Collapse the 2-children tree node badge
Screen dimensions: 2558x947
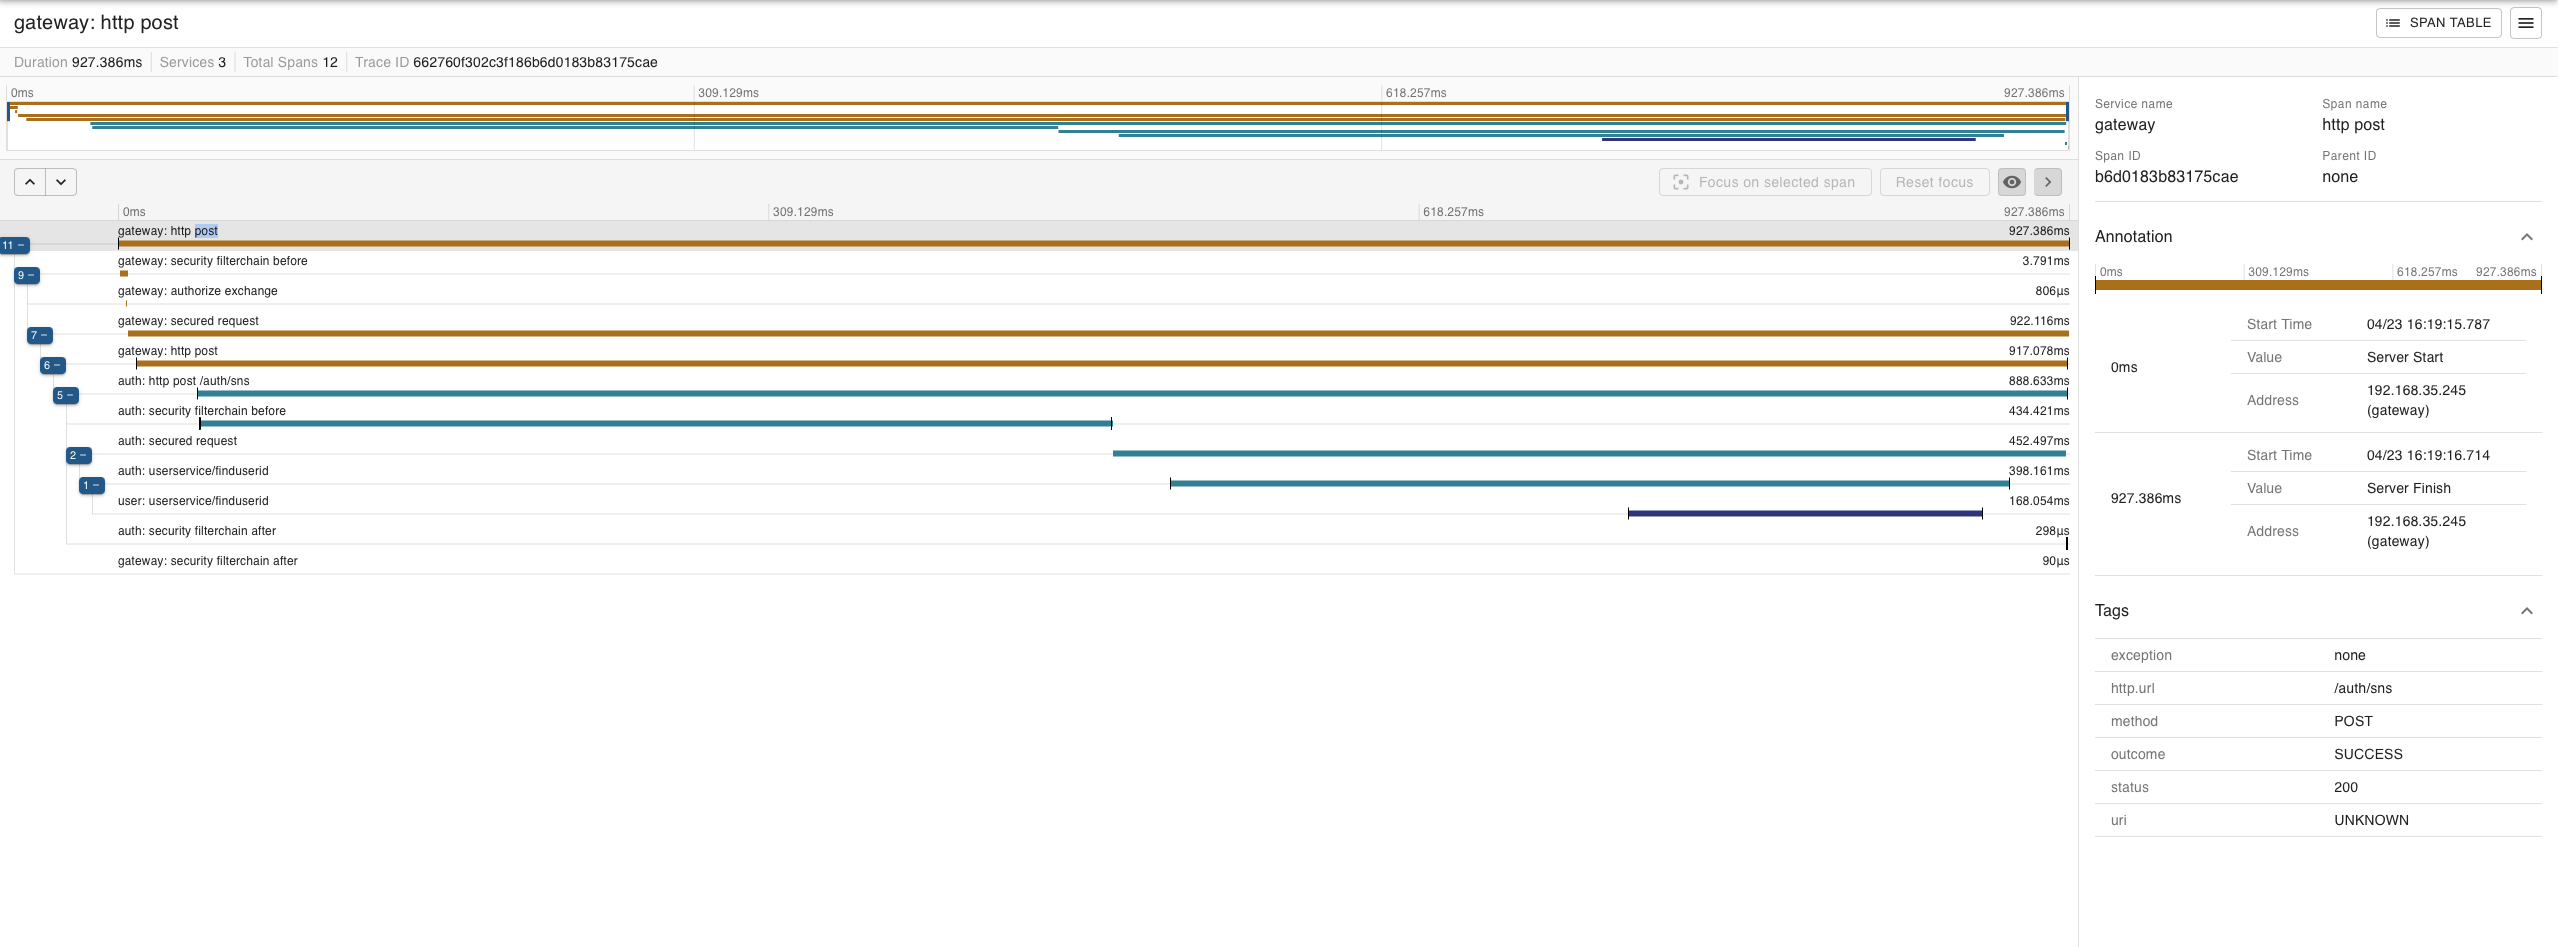coord(79,455)
